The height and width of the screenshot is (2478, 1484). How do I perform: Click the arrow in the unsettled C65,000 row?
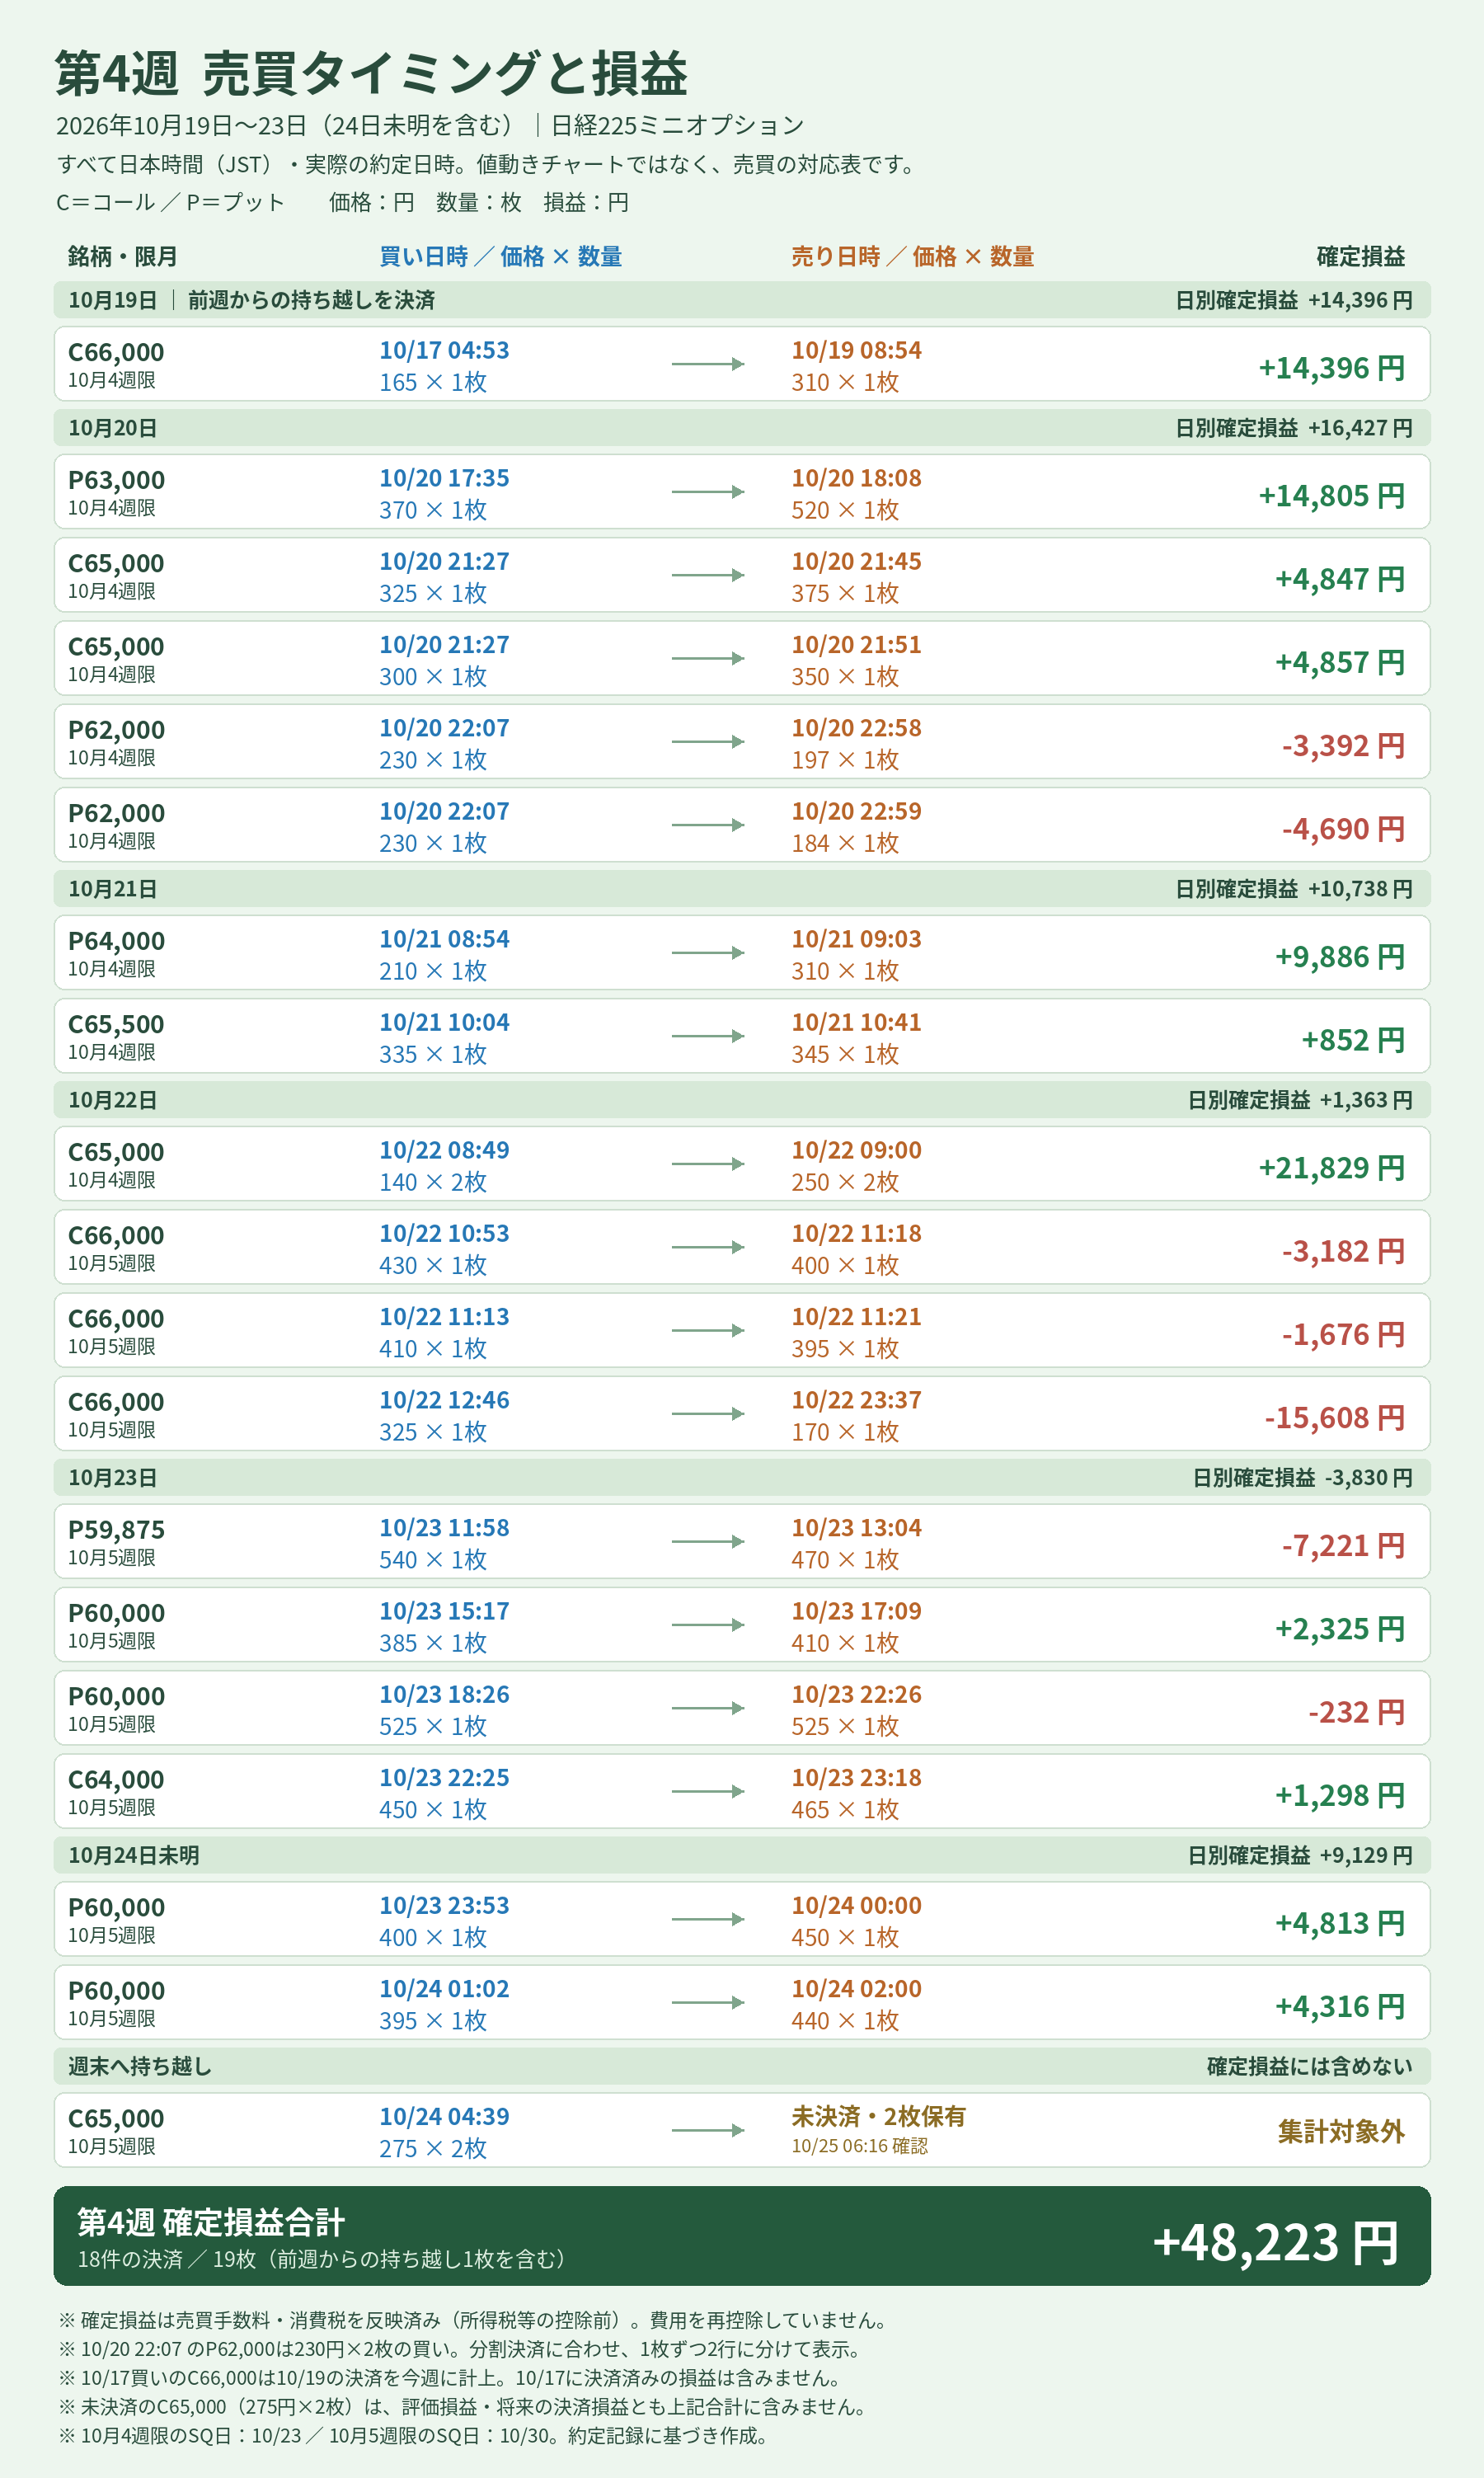pyautogui.click(x=708, y=2130)
